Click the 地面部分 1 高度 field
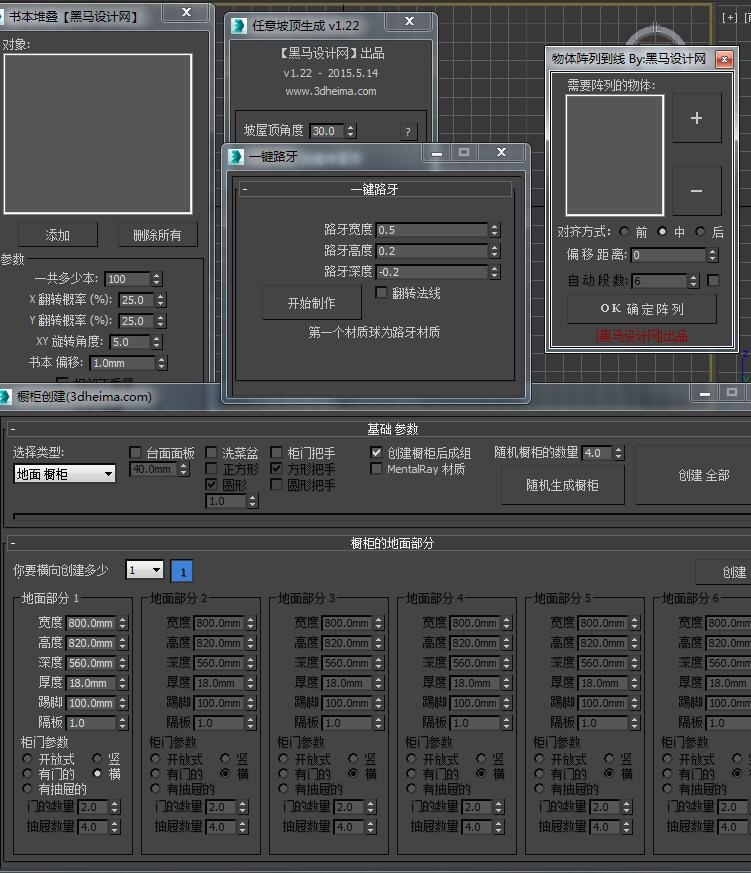 click(91, 643)
